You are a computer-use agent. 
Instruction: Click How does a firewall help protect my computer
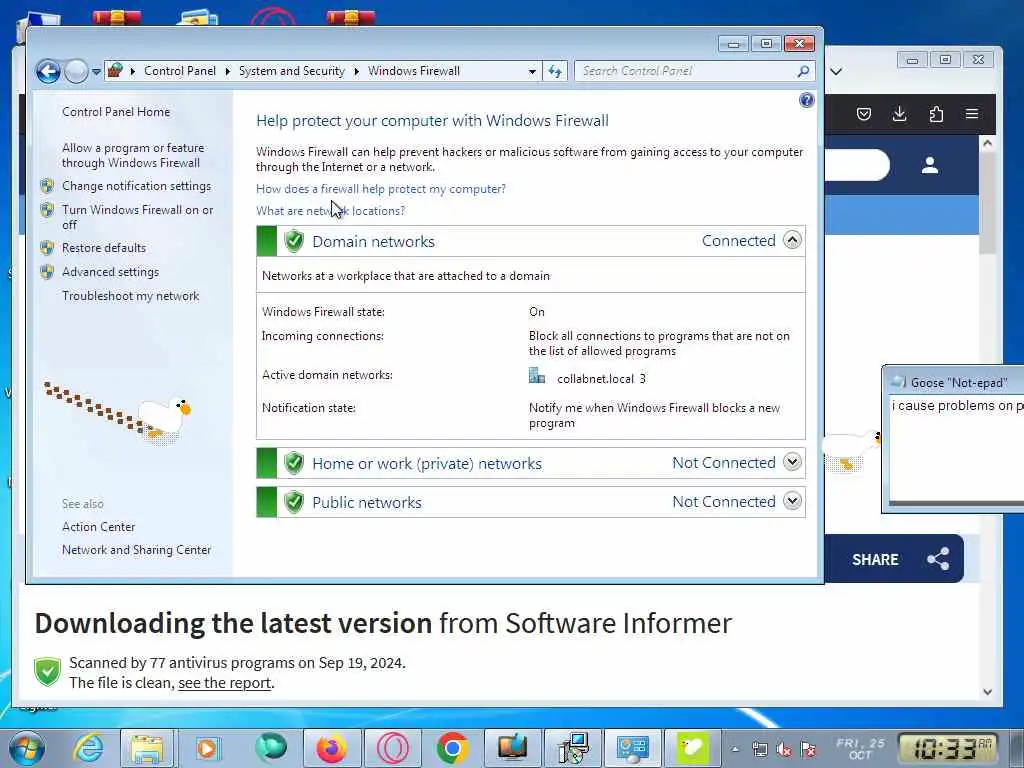coord(381,189)
